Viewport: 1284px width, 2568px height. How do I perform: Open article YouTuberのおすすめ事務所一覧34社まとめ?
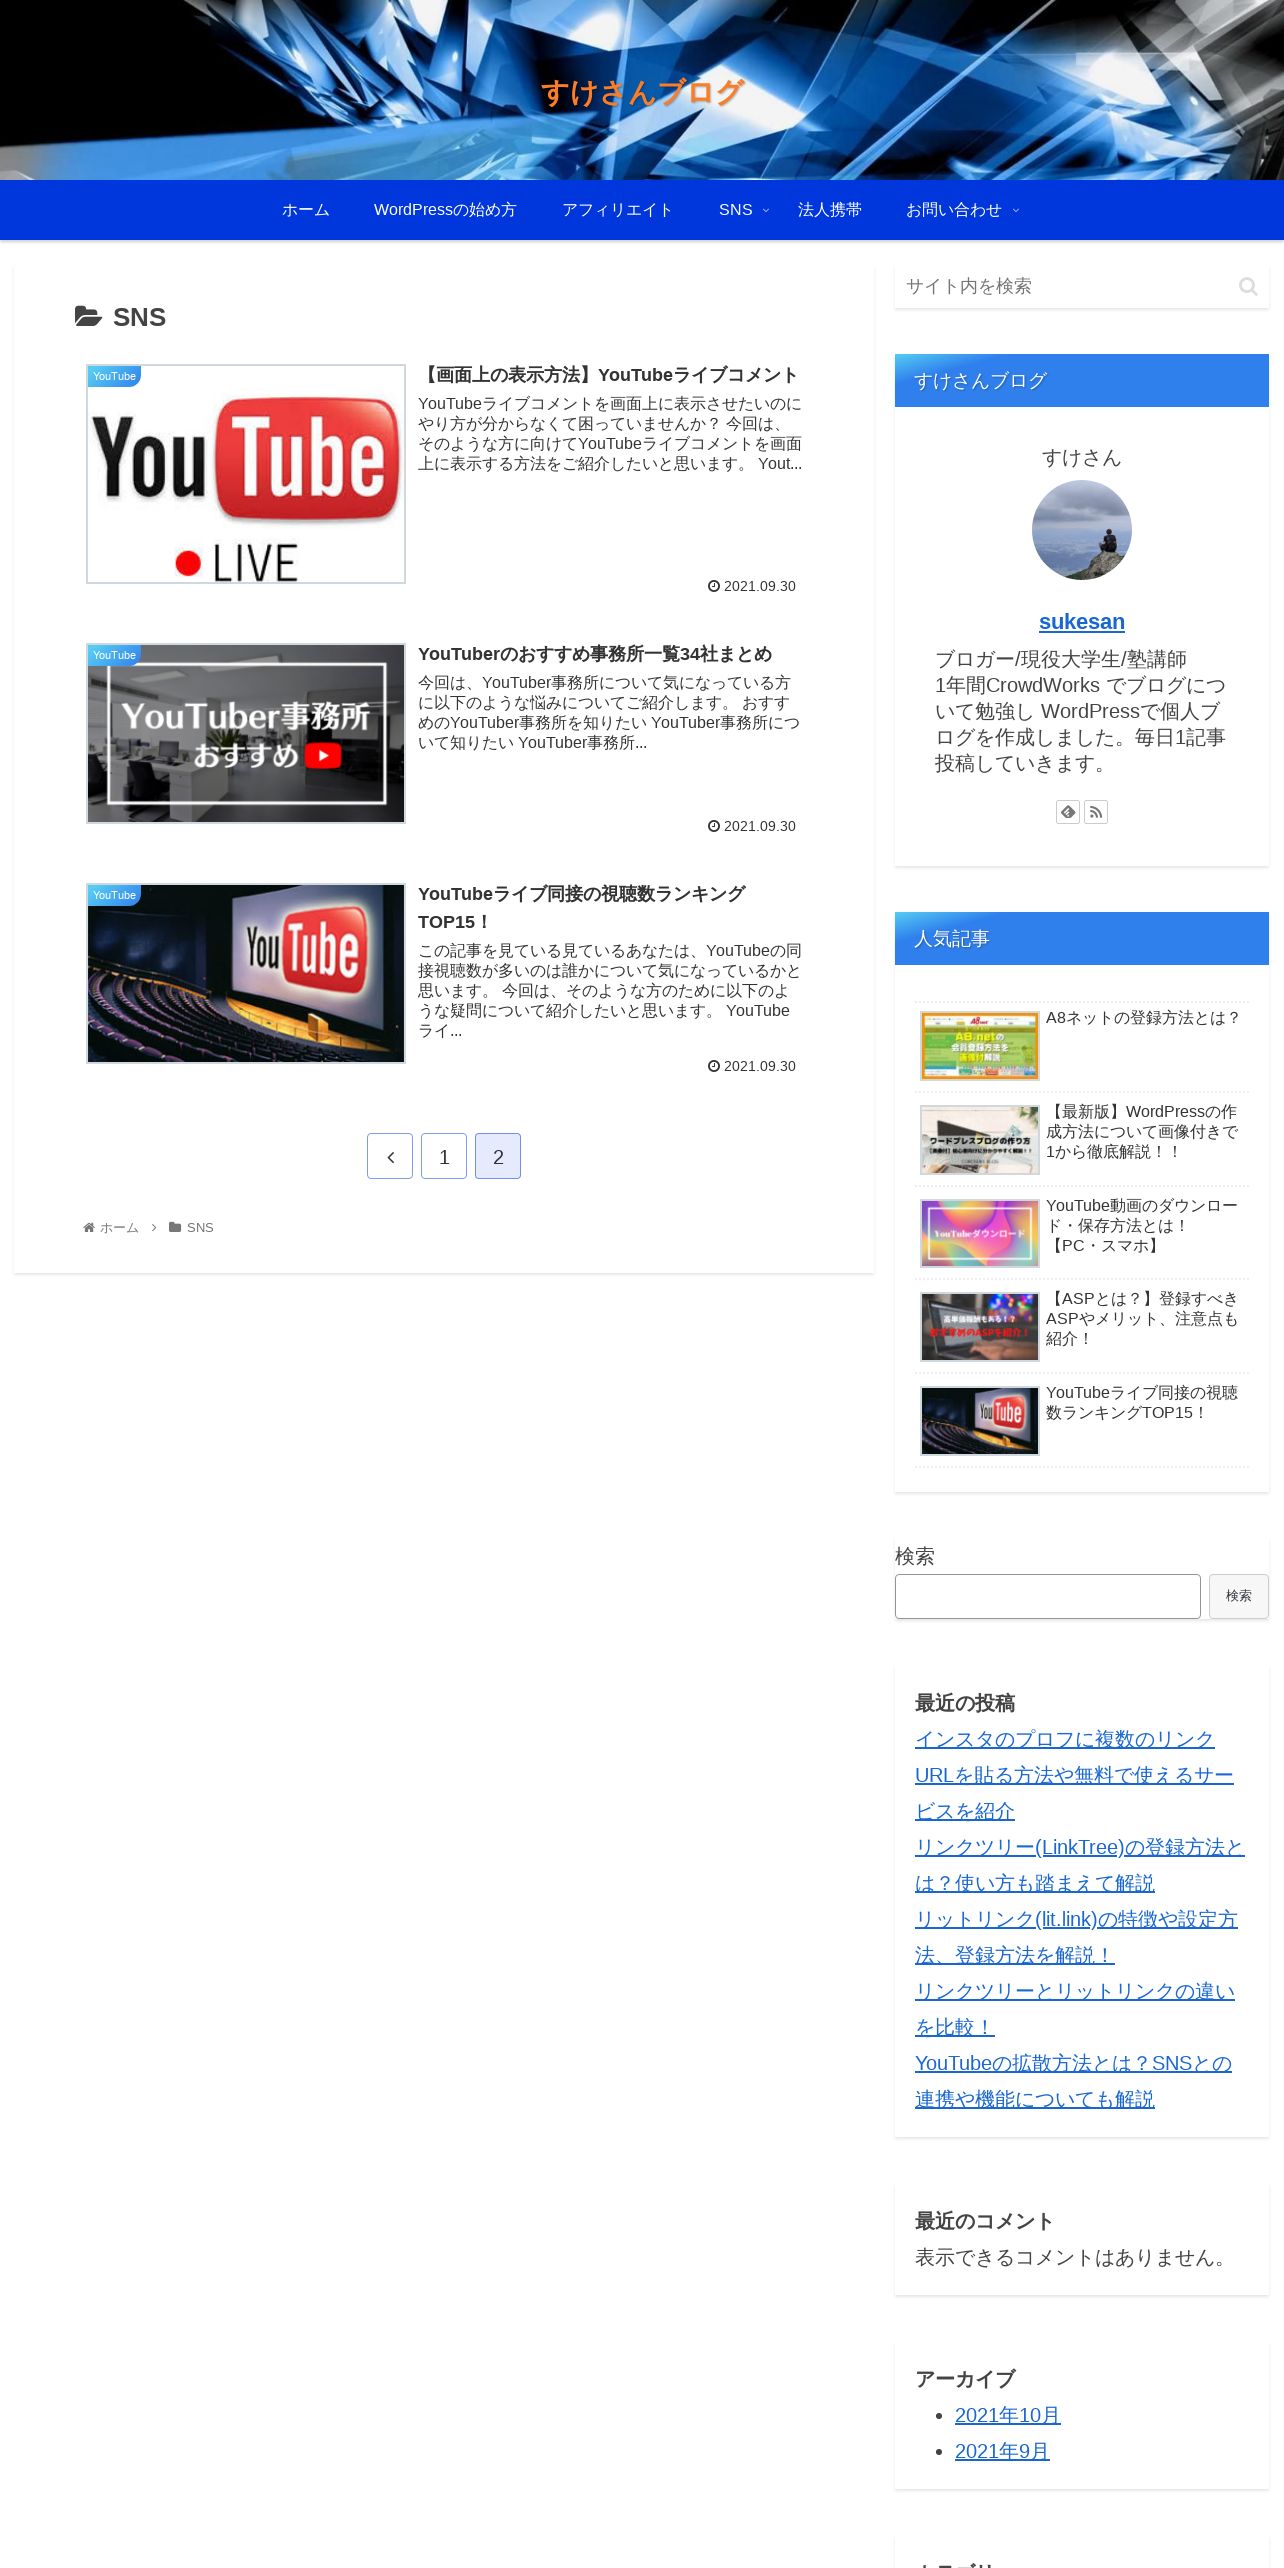pyautogui.click(x=595, y=654)
